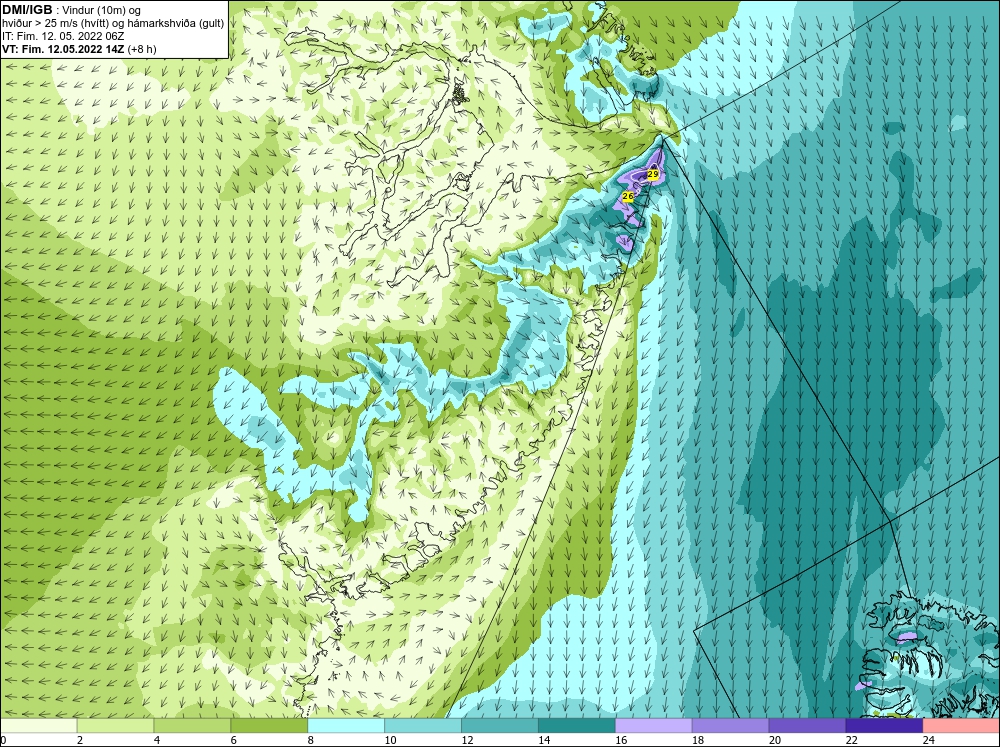Click the 0–2 m/s pale yellow legend swatch

coord(38,726)
